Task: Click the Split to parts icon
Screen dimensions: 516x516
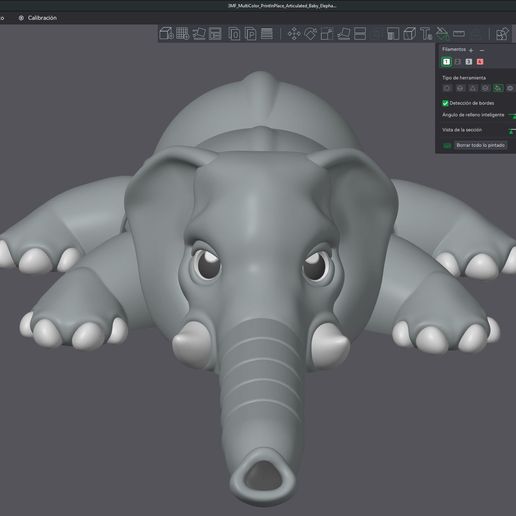Action: pos(250,34)
